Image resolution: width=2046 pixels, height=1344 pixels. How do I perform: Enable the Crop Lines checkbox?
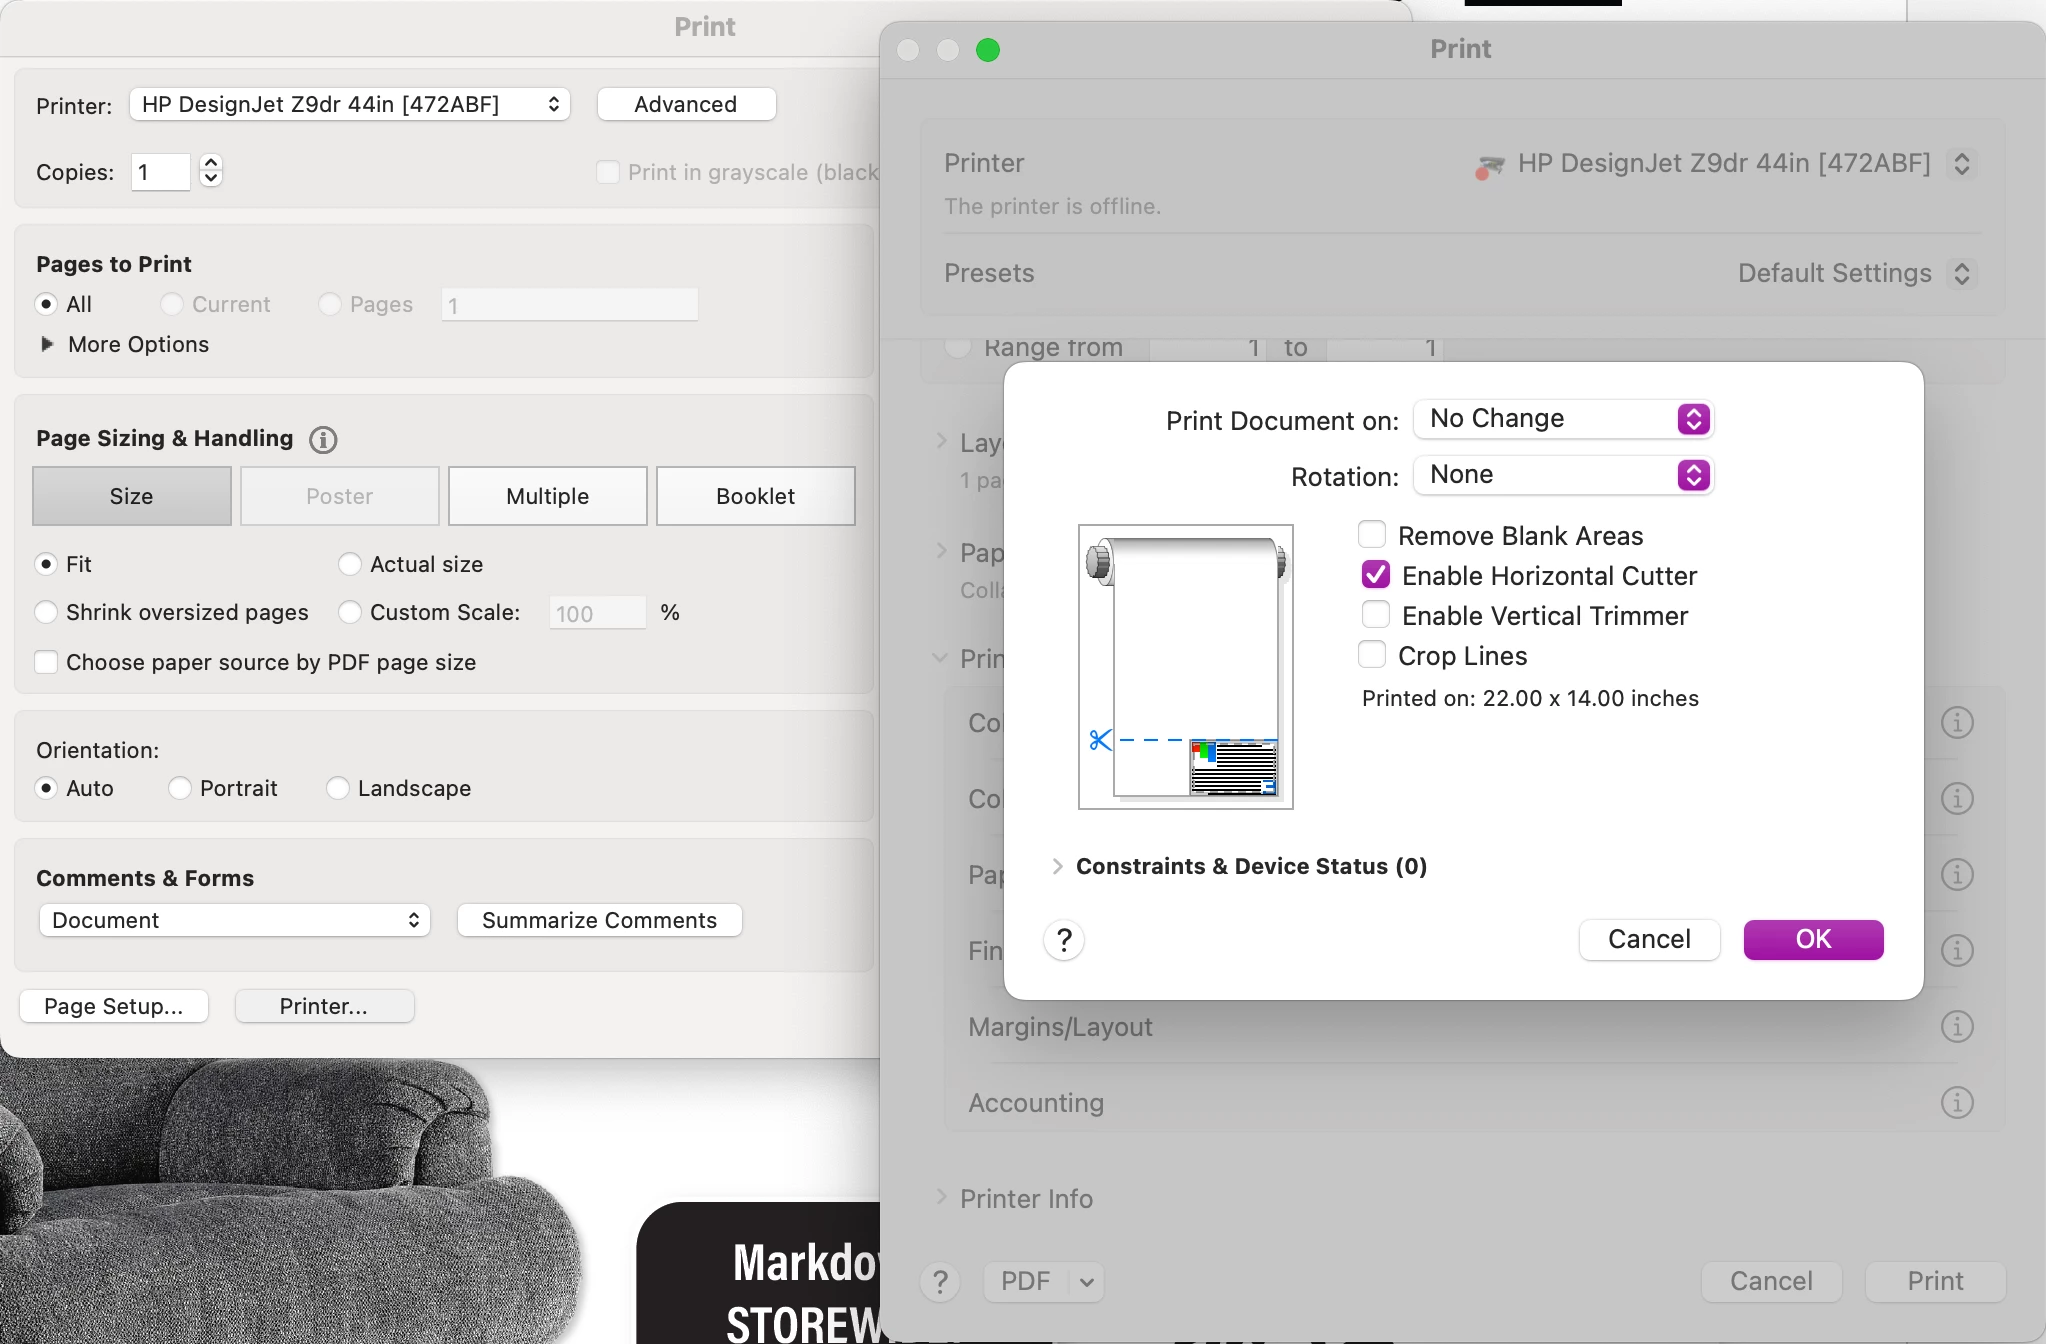[1372, 655]
